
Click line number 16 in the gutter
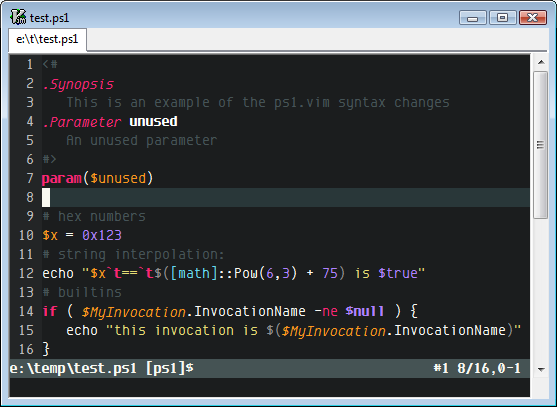26,349
